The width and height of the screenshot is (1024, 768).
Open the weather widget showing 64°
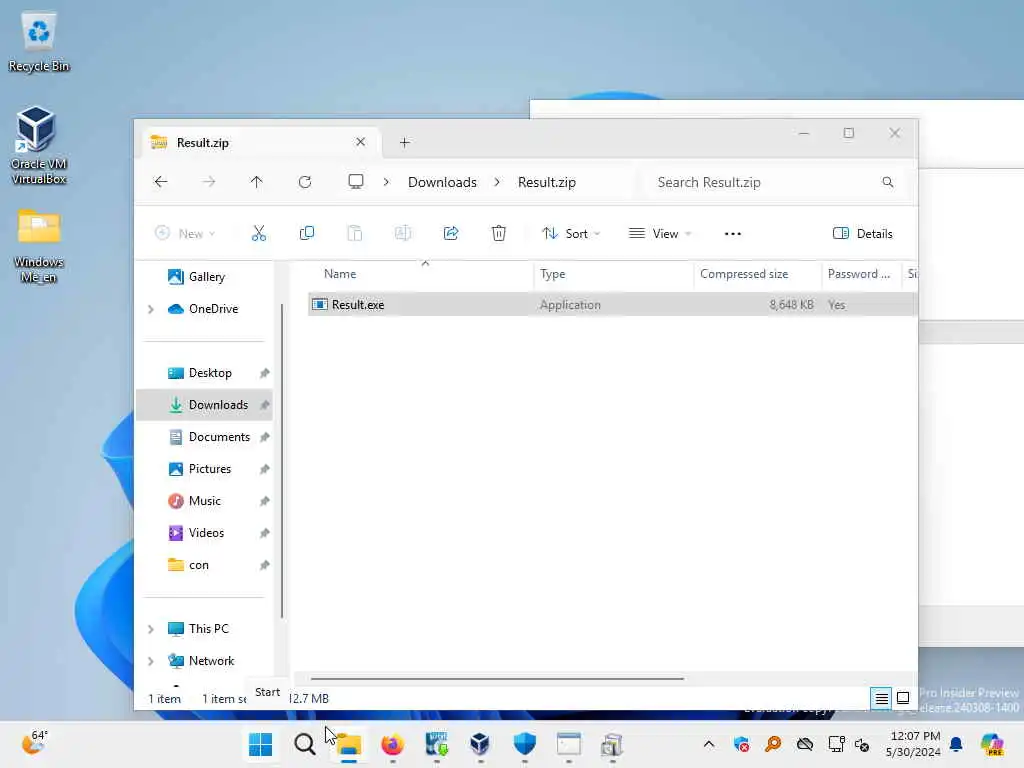34,743
